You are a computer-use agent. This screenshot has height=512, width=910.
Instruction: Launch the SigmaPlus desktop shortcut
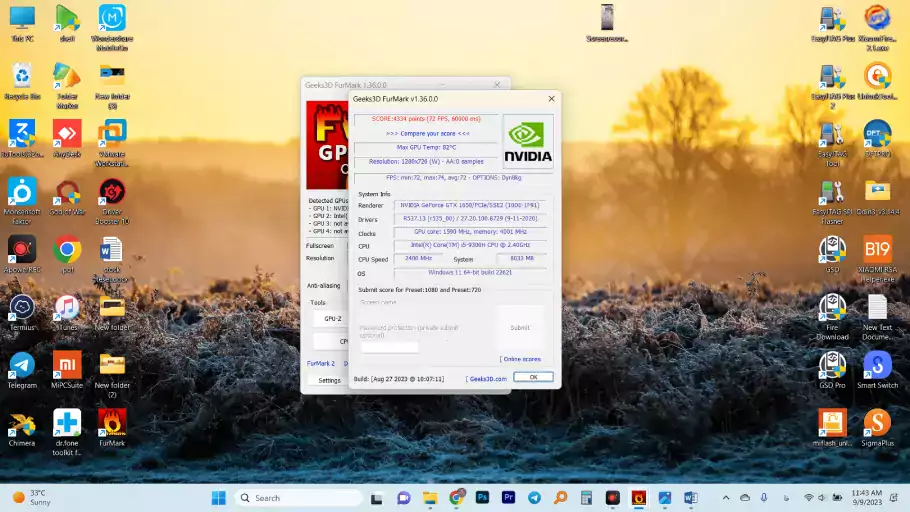pyautogui.click(x=876, y=427)
